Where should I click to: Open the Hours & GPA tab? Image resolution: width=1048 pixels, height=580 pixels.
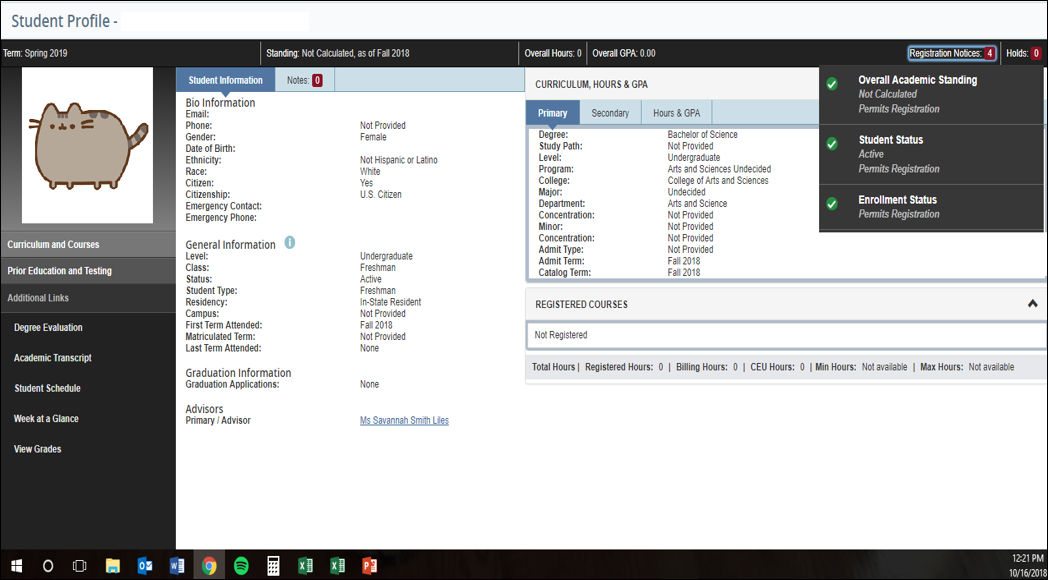(676, 113)
